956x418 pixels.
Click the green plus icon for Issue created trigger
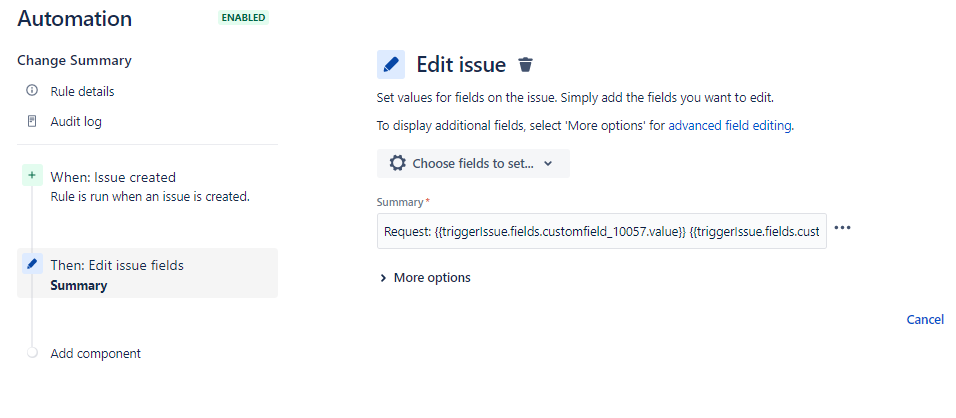[32, 175]
